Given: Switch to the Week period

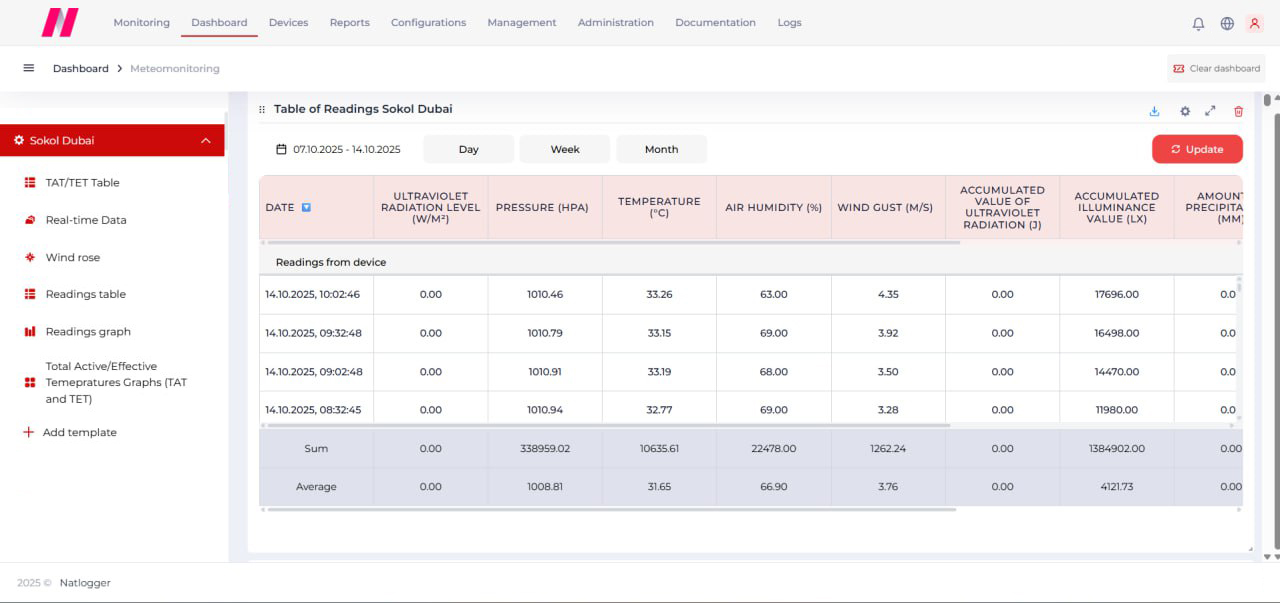Looking at the screenshot, I should [565, 150].
